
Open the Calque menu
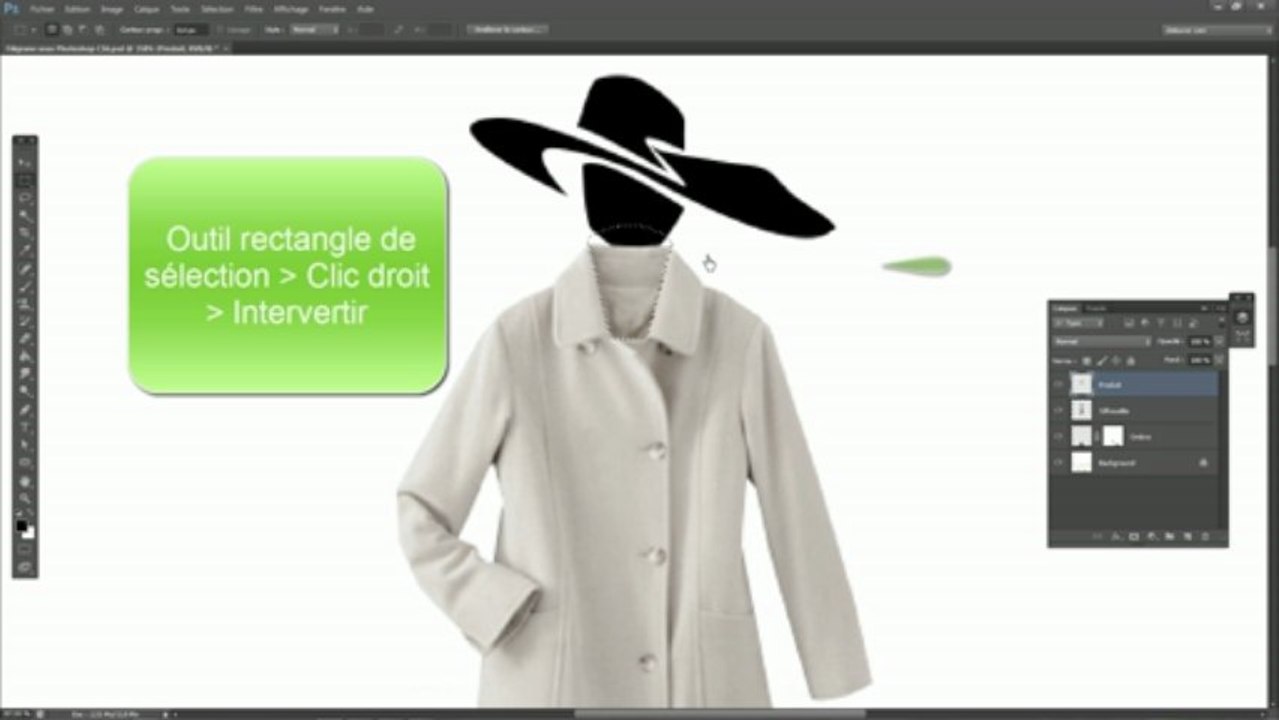click(146, 9)
